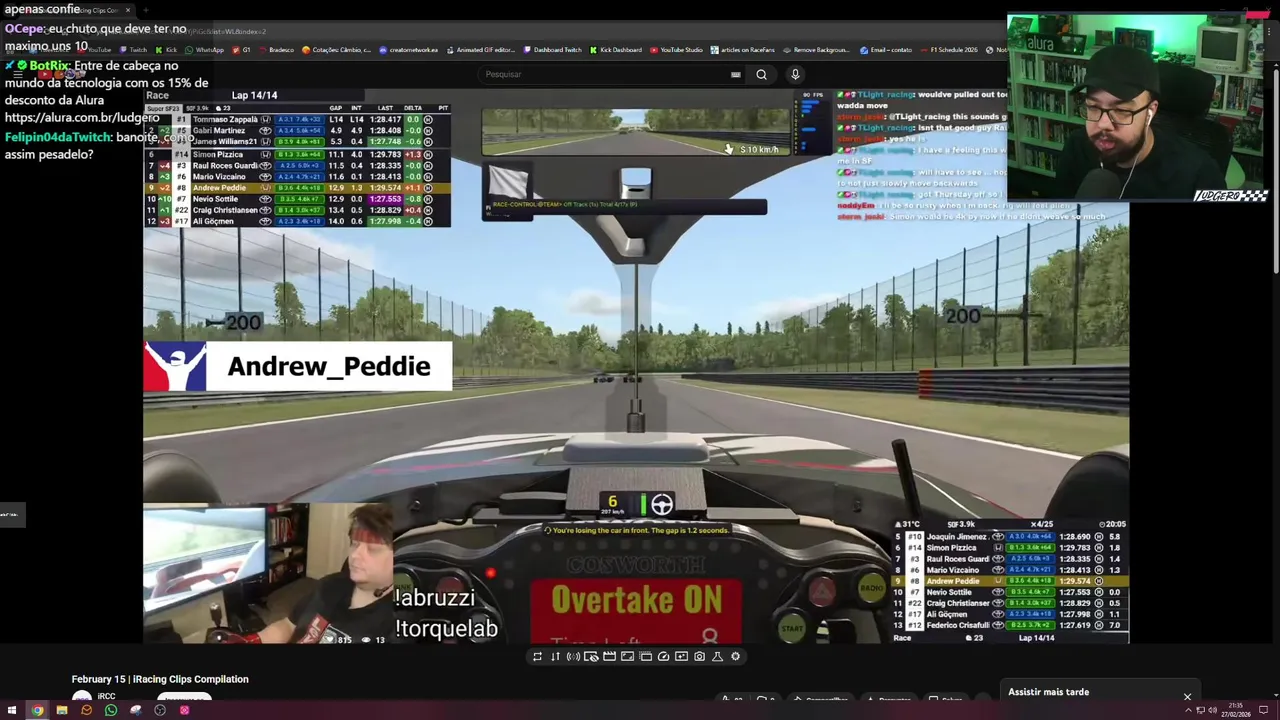The image size is (1280, 720).
Task: Open File Explorer from the taskbar
Action: click(61, 710)
